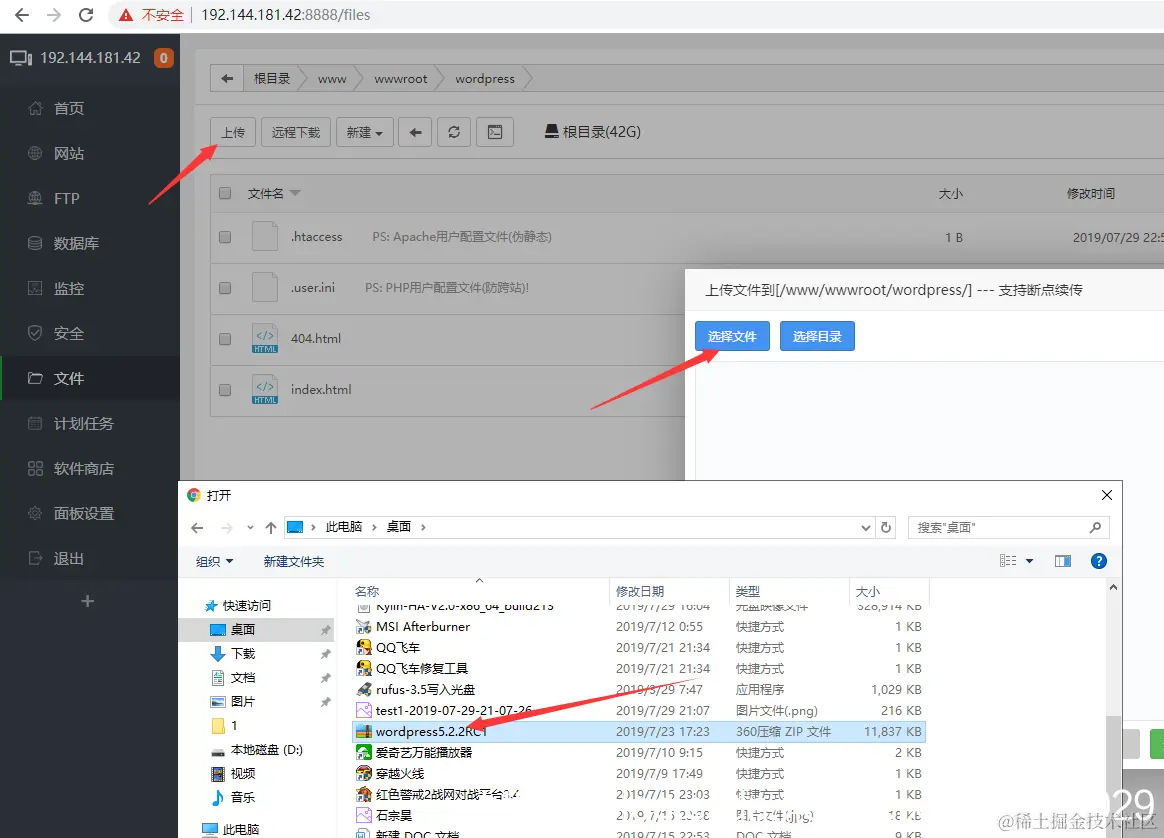Click the file list scrollbar up arrow

click(x=1113, y=588)
